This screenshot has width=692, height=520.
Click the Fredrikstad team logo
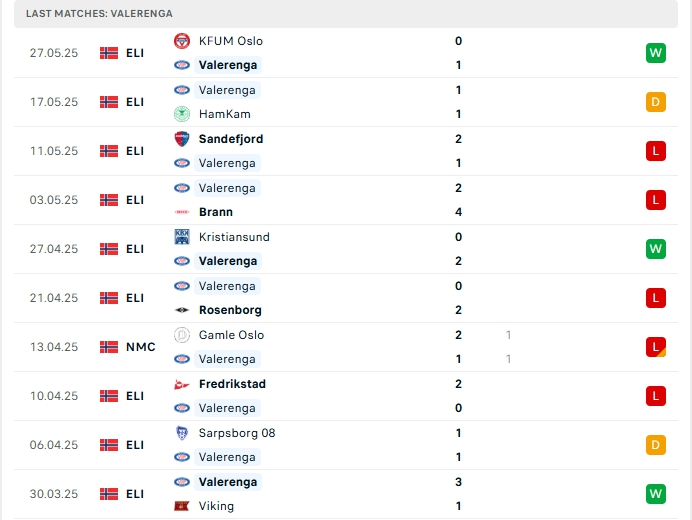tap(181, 384)
